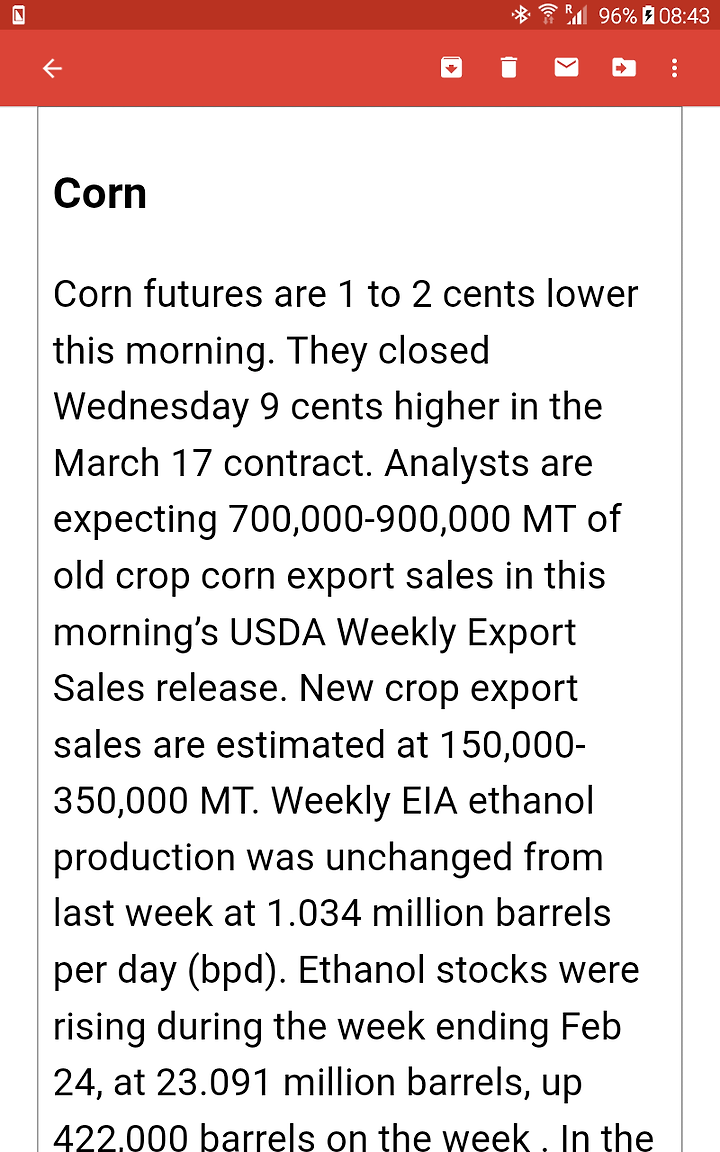Open the three-dot more options menu
Screen dimensions: 720x1152
point(674,68)
